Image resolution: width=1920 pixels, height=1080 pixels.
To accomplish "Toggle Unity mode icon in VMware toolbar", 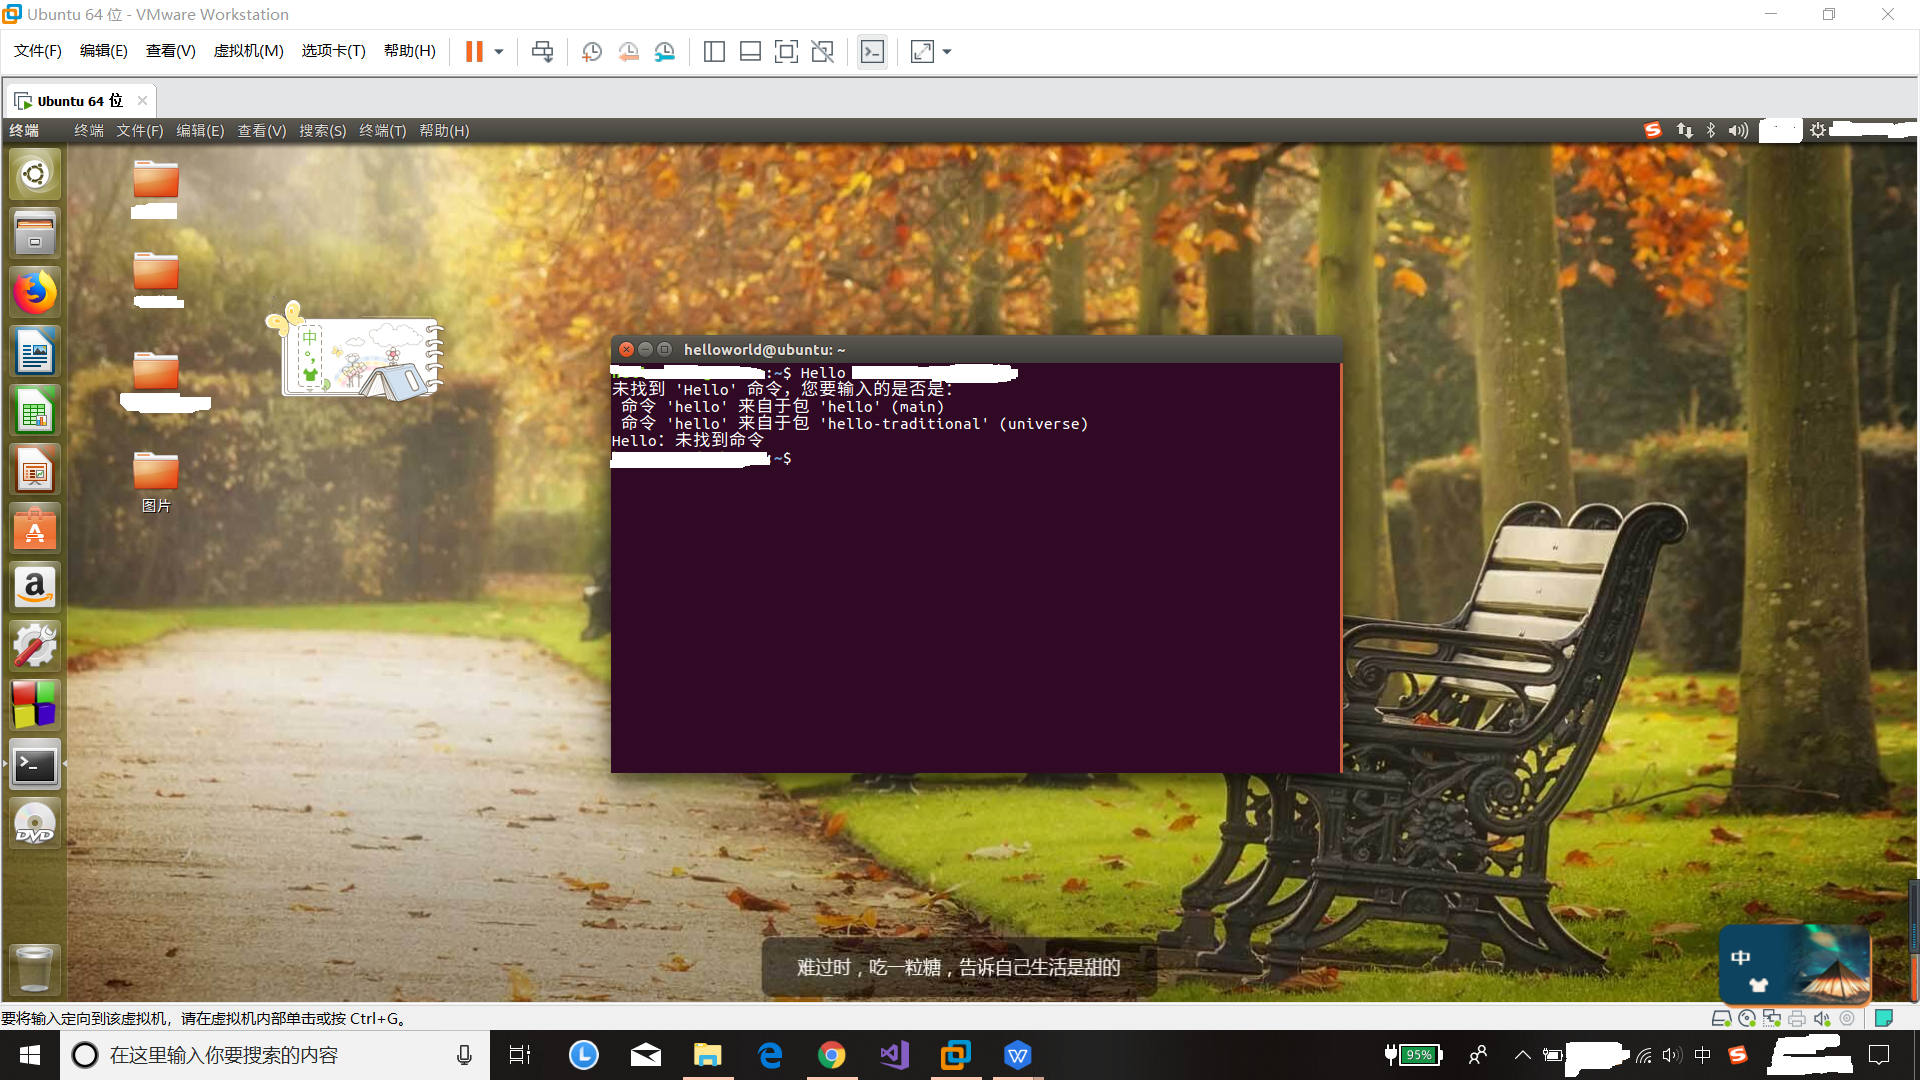I will pos(822,52).
